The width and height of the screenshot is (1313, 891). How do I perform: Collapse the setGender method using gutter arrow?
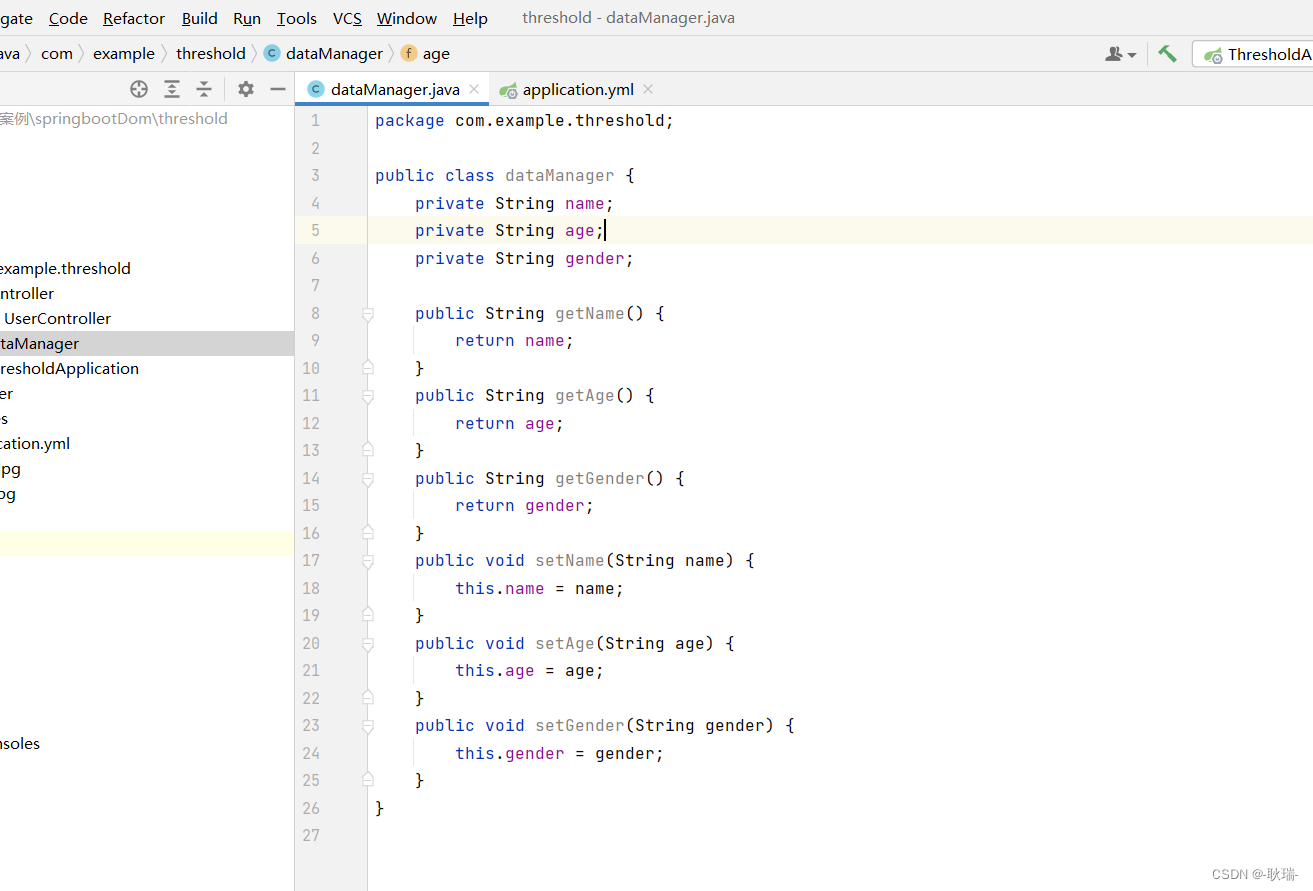(x=367, y=725)
